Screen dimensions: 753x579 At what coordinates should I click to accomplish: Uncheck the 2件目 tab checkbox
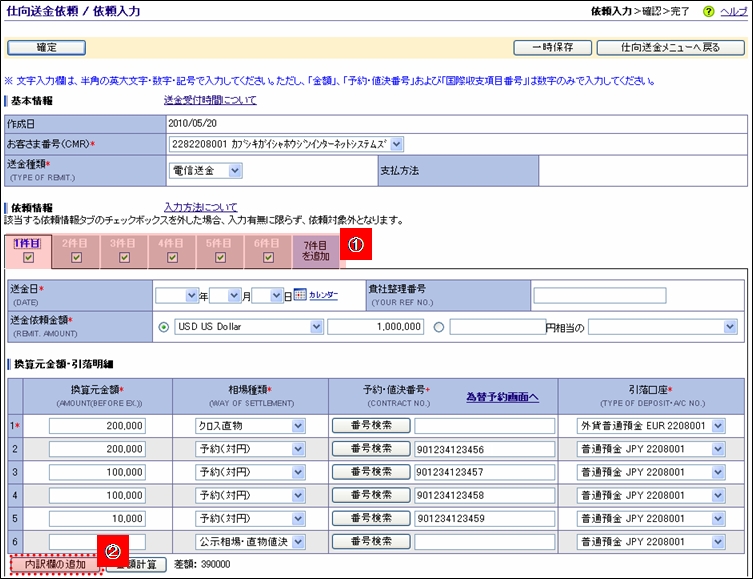coord(76,258)
